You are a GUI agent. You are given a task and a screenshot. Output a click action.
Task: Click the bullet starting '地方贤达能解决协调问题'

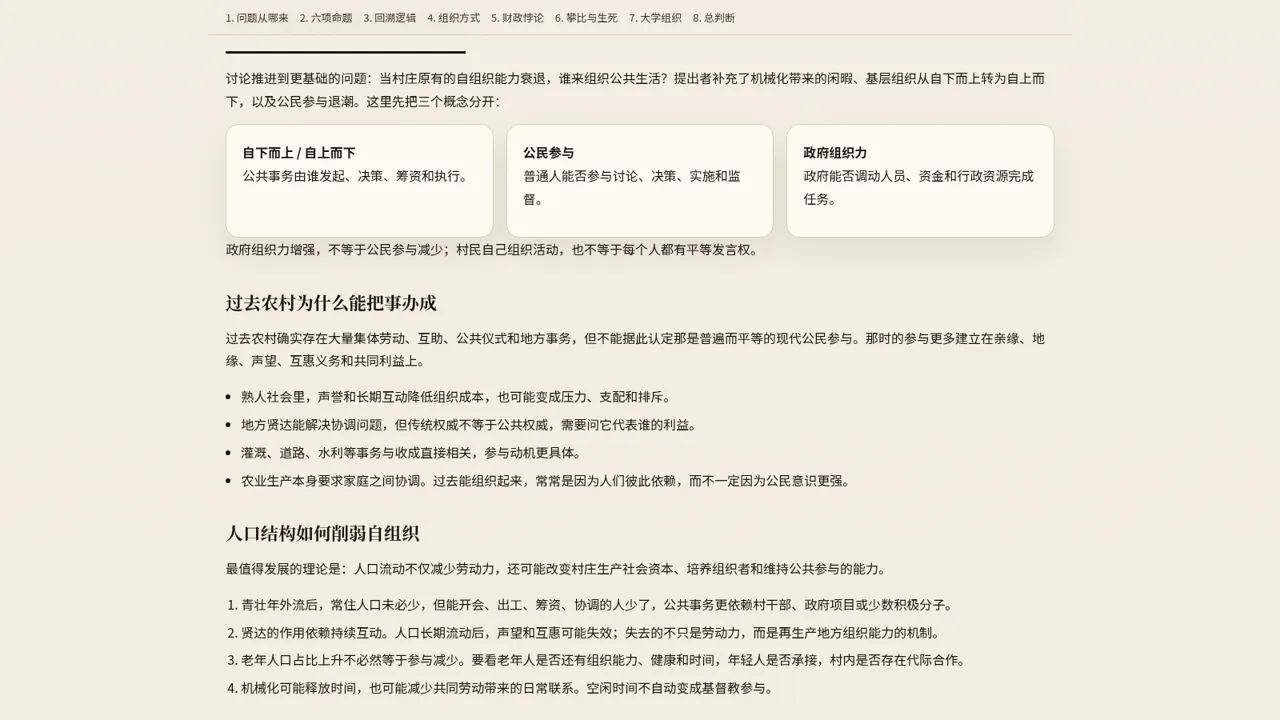(470, 425)
